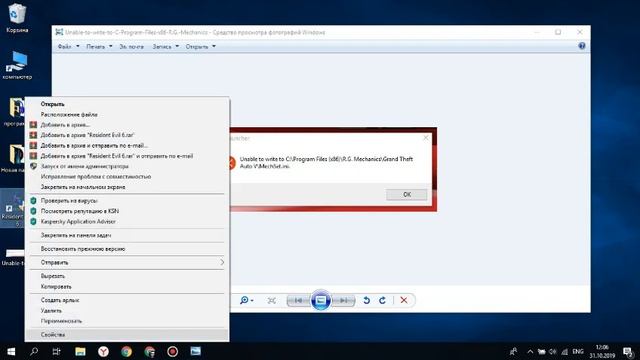Open Task View on the taskbar
640x360 pixels.
pyautogui.click(x=56, y=351)
